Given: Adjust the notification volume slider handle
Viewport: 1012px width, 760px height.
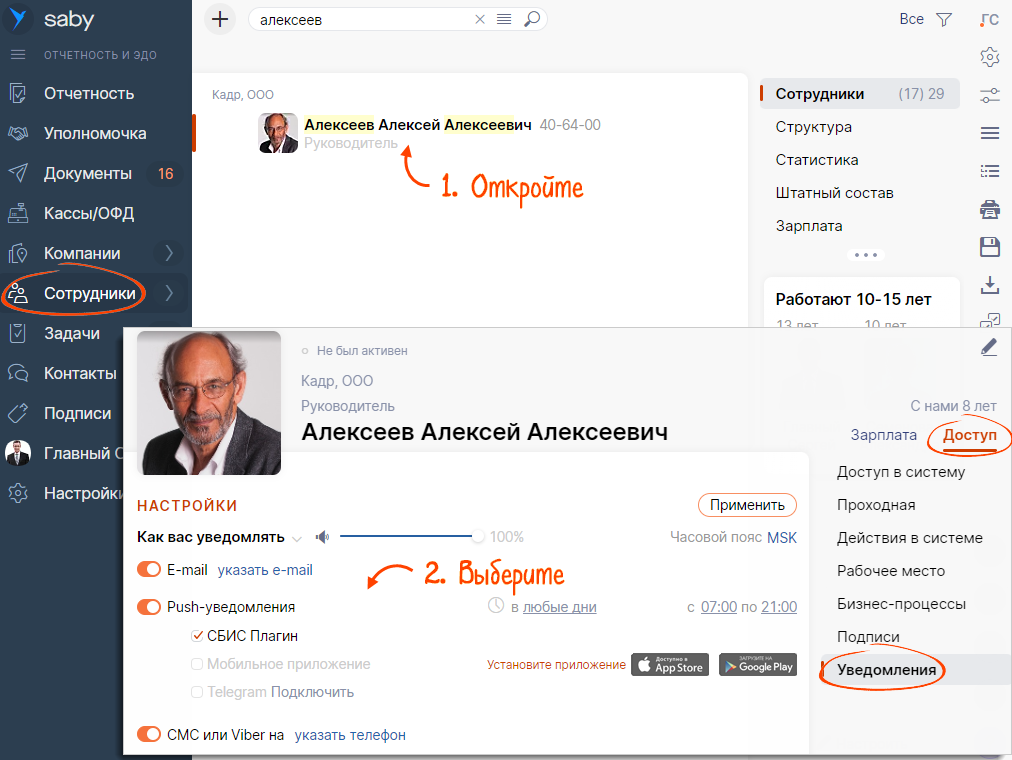Looking at the screenshot, I should coord(479,537).
